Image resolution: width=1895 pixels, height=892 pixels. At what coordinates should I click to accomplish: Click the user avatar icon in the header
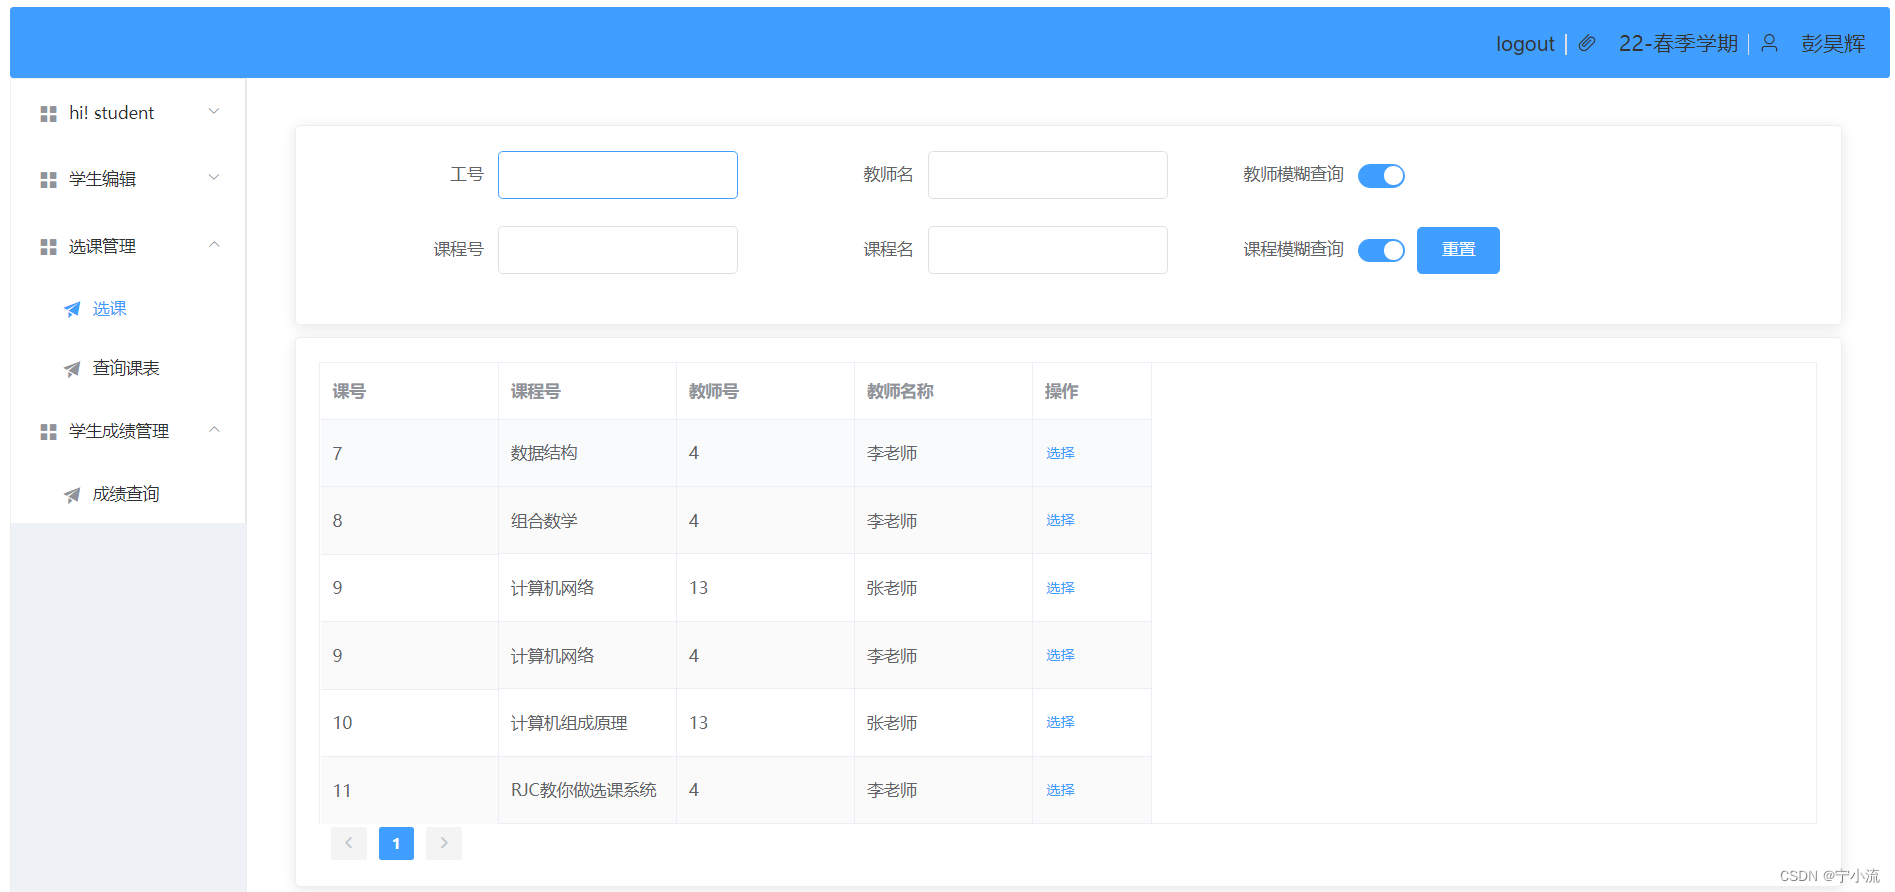(1769, 43)
